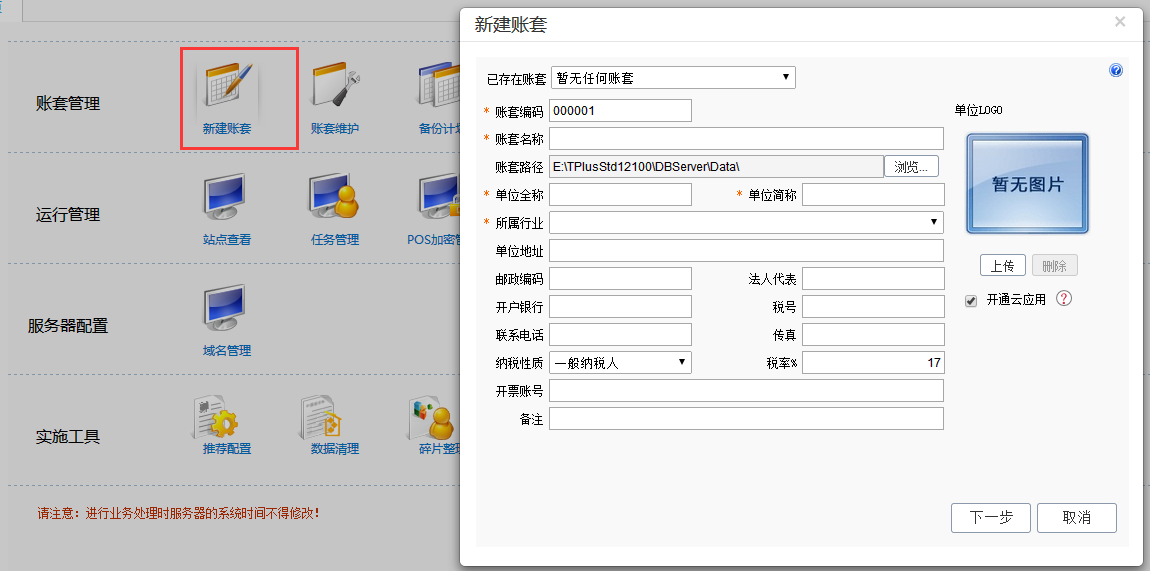This screenshot has height=571, width=1150.
Task: Focus the 税率% input field
Action: [x=872, y=362]
